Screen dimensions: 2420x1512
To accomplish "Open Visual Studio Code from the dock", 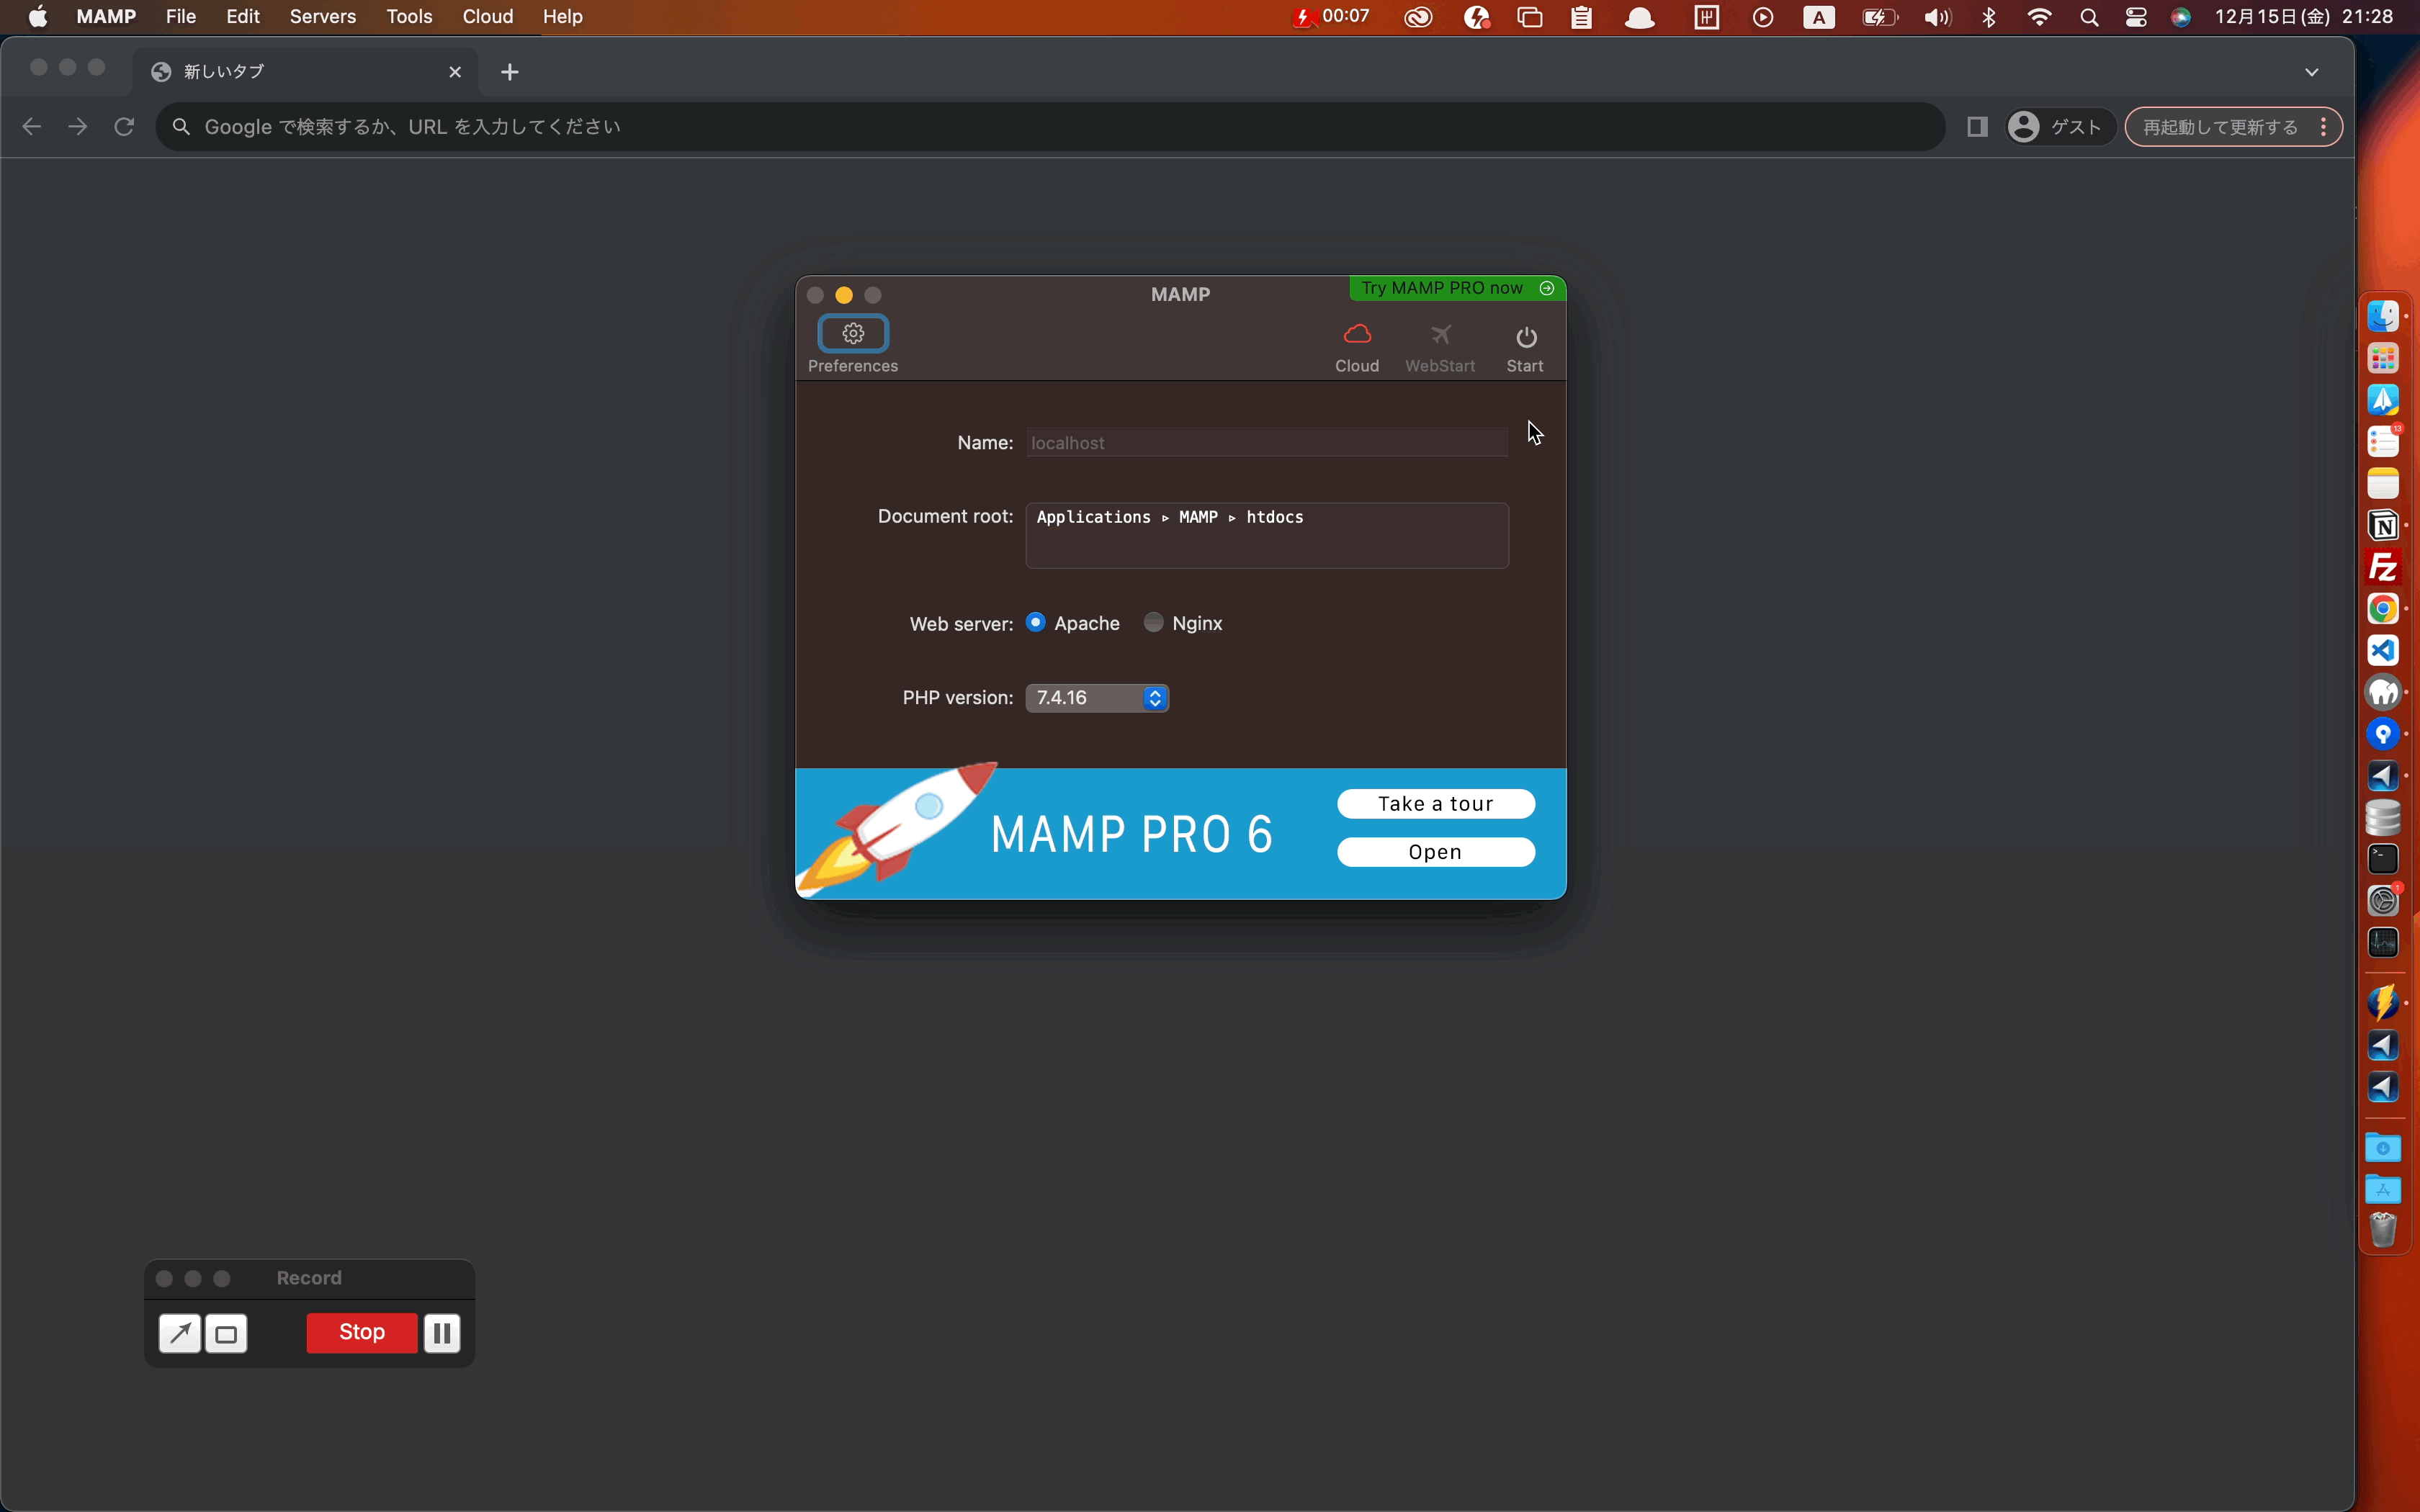I will 2383,650.
